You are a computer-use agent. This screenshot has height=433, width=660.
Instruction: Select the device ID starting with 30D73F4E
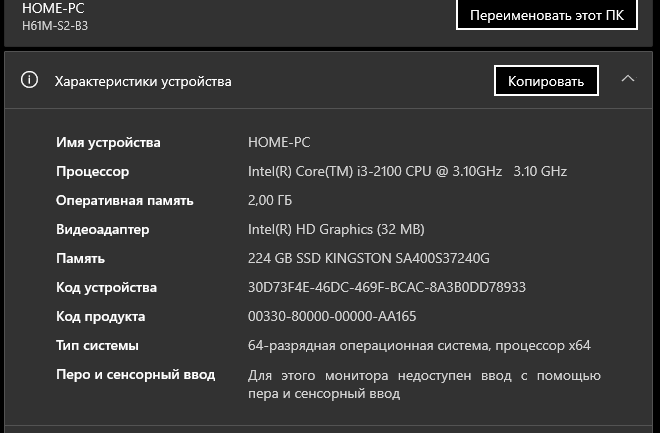click(386, 287)
